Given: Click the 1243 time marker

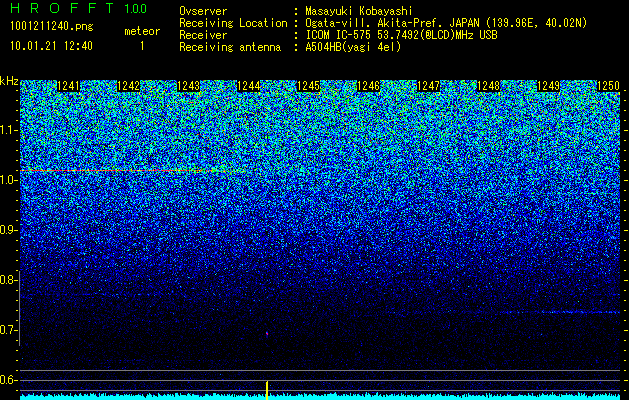Looking at the screenshot, I should point(189,86).
